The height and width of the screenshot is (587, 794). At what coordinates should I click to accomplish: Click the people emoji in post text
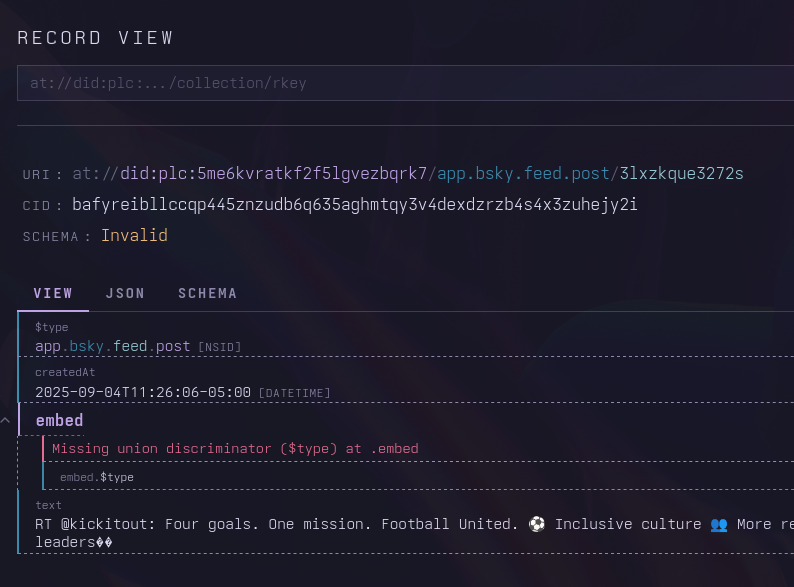click(x=718, y=524)
